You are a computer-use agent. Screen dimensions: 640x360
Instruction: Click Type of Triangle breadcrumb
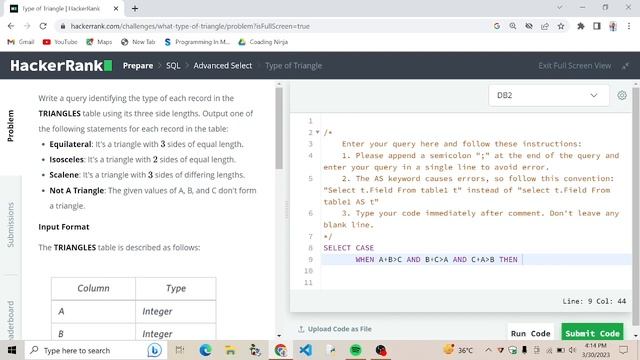coord(293,65)
